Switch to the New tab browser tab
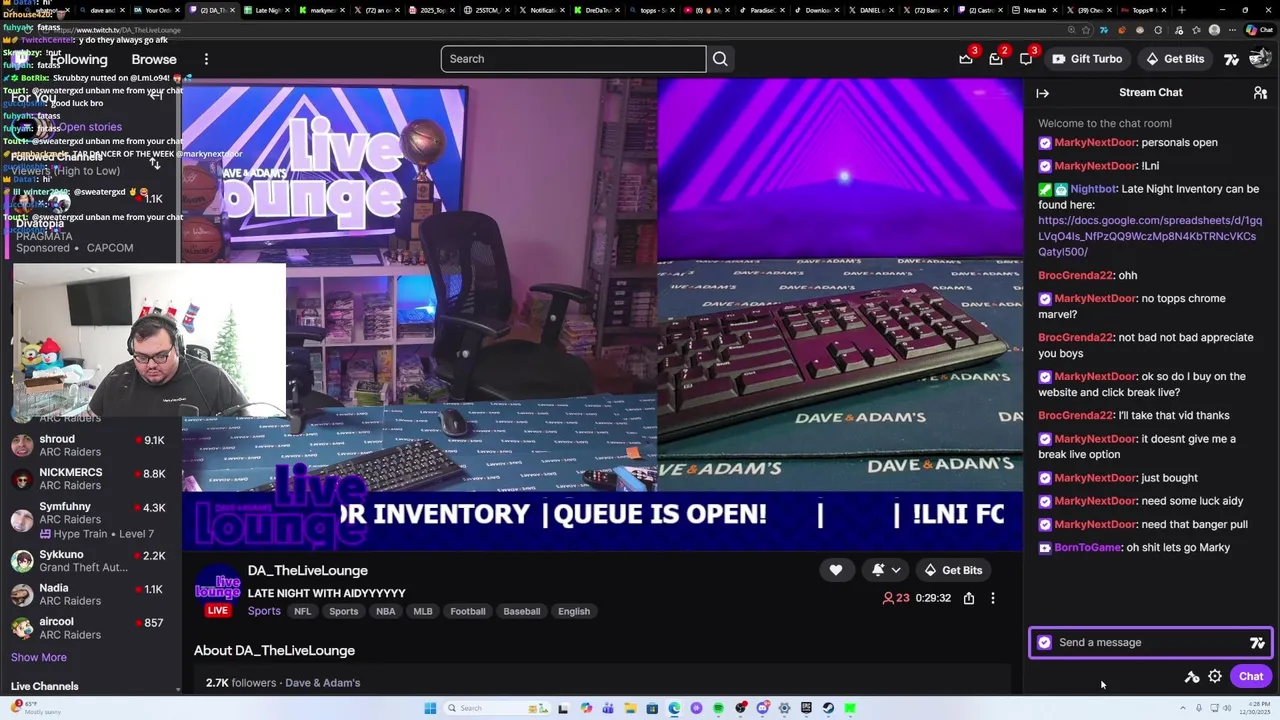Image resolution: width=1280 pixels, height=720 pixels. coord(1034,10)
